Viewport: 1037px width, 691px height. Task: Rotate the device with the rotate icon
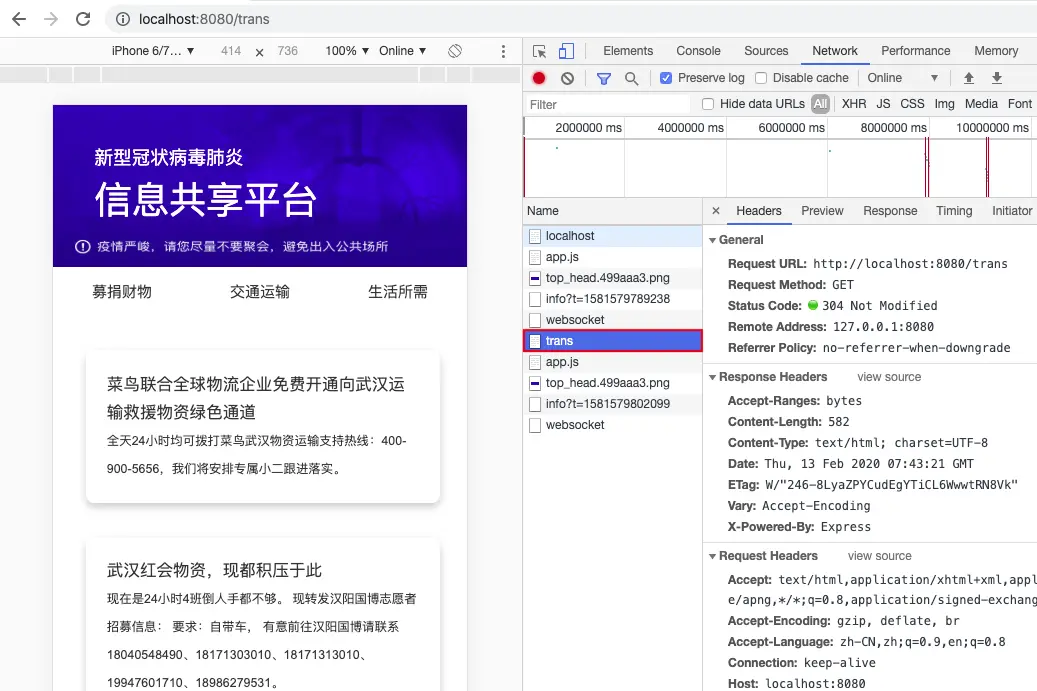point(455,51)
